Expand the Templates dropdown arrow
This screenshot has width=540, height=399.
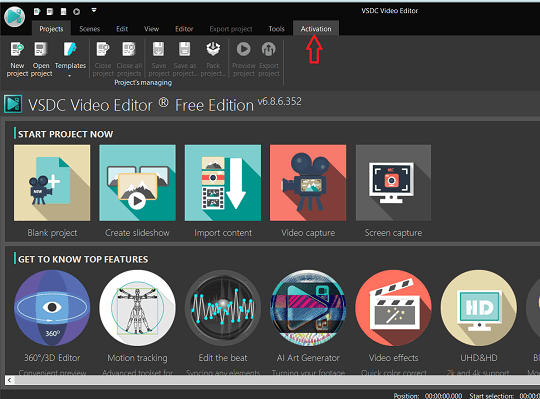point(70,75)
